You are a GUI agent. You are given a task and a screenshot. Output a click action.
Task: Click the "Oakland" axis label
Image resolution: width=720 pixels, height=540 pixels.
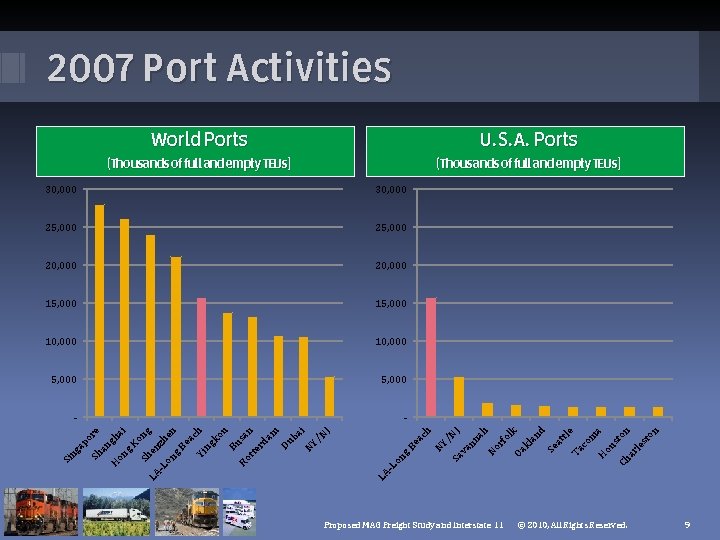point(529,441)
